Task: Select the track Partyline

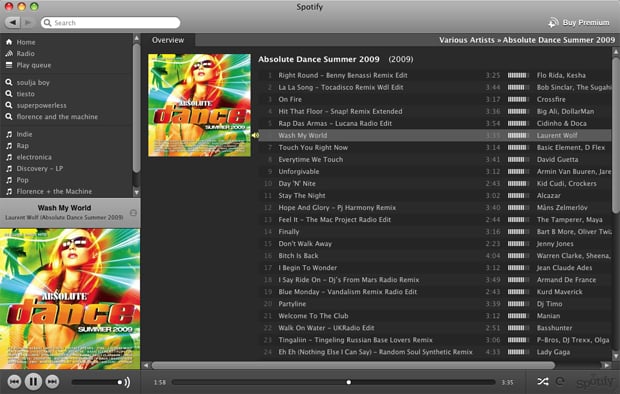Action: pos(292,304)
